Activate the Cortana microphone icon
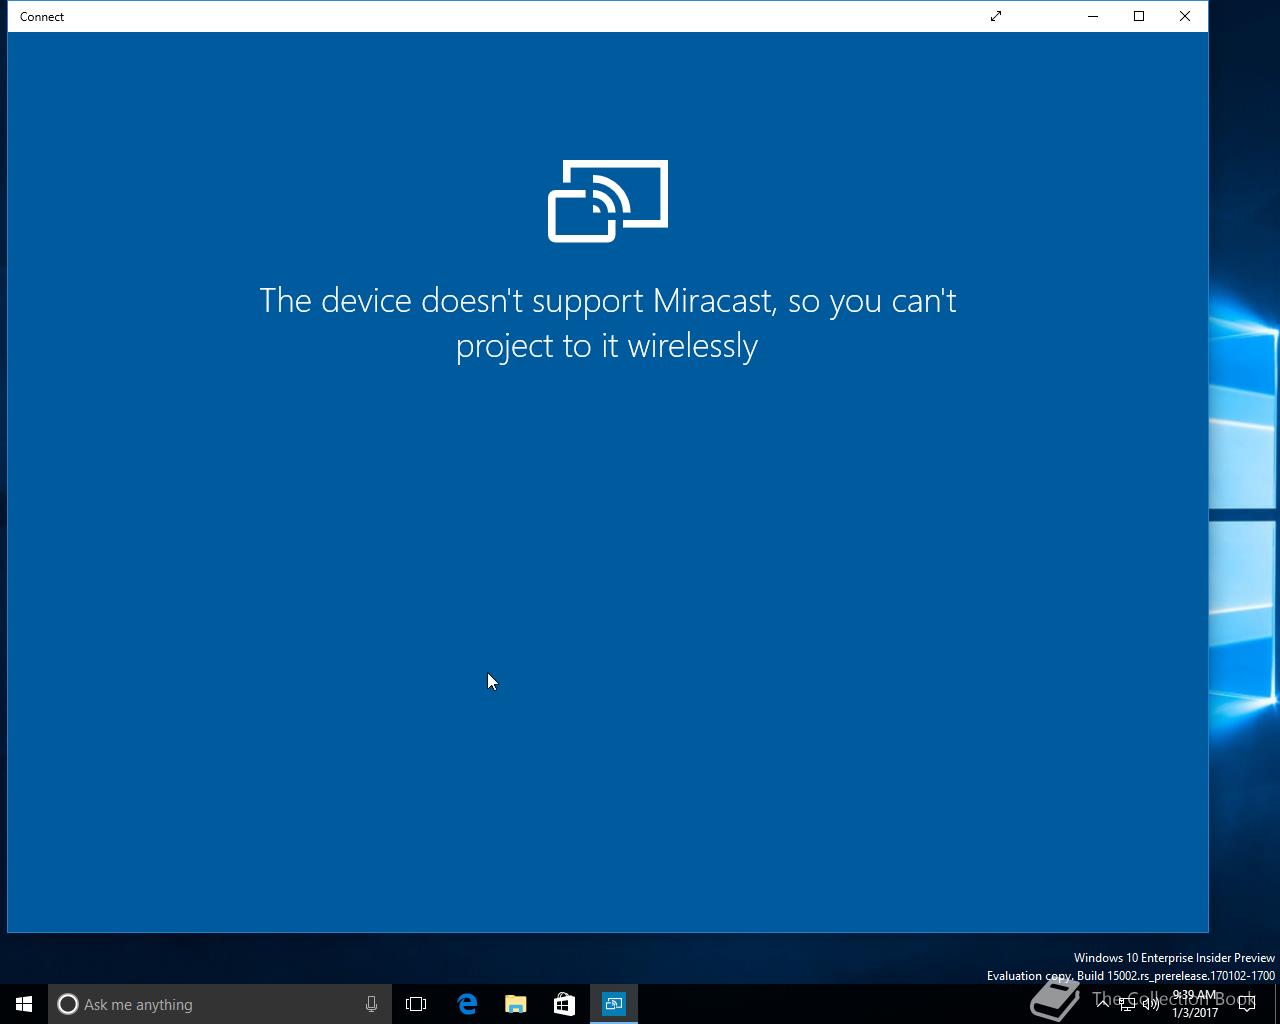This screenshot has width=1280, height=1024. 371,1004
